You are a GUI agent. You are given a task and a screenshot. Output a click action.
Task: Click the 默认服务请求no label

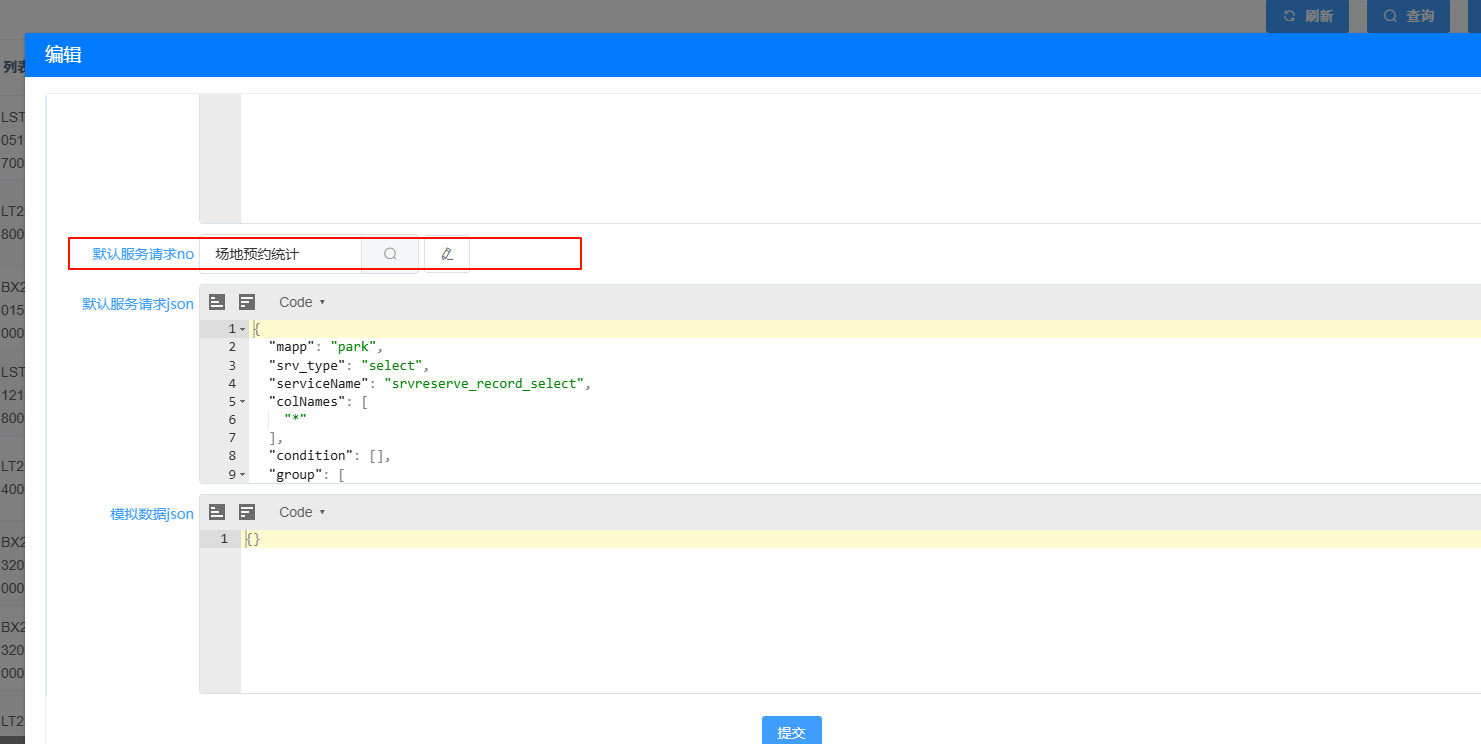(x=143, y=254)
